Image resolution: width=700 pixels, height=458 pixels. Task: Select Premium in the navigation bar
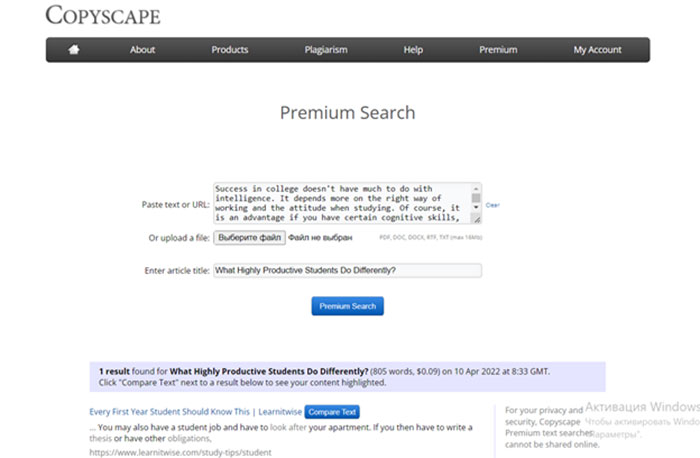click(x=498, y=50)
